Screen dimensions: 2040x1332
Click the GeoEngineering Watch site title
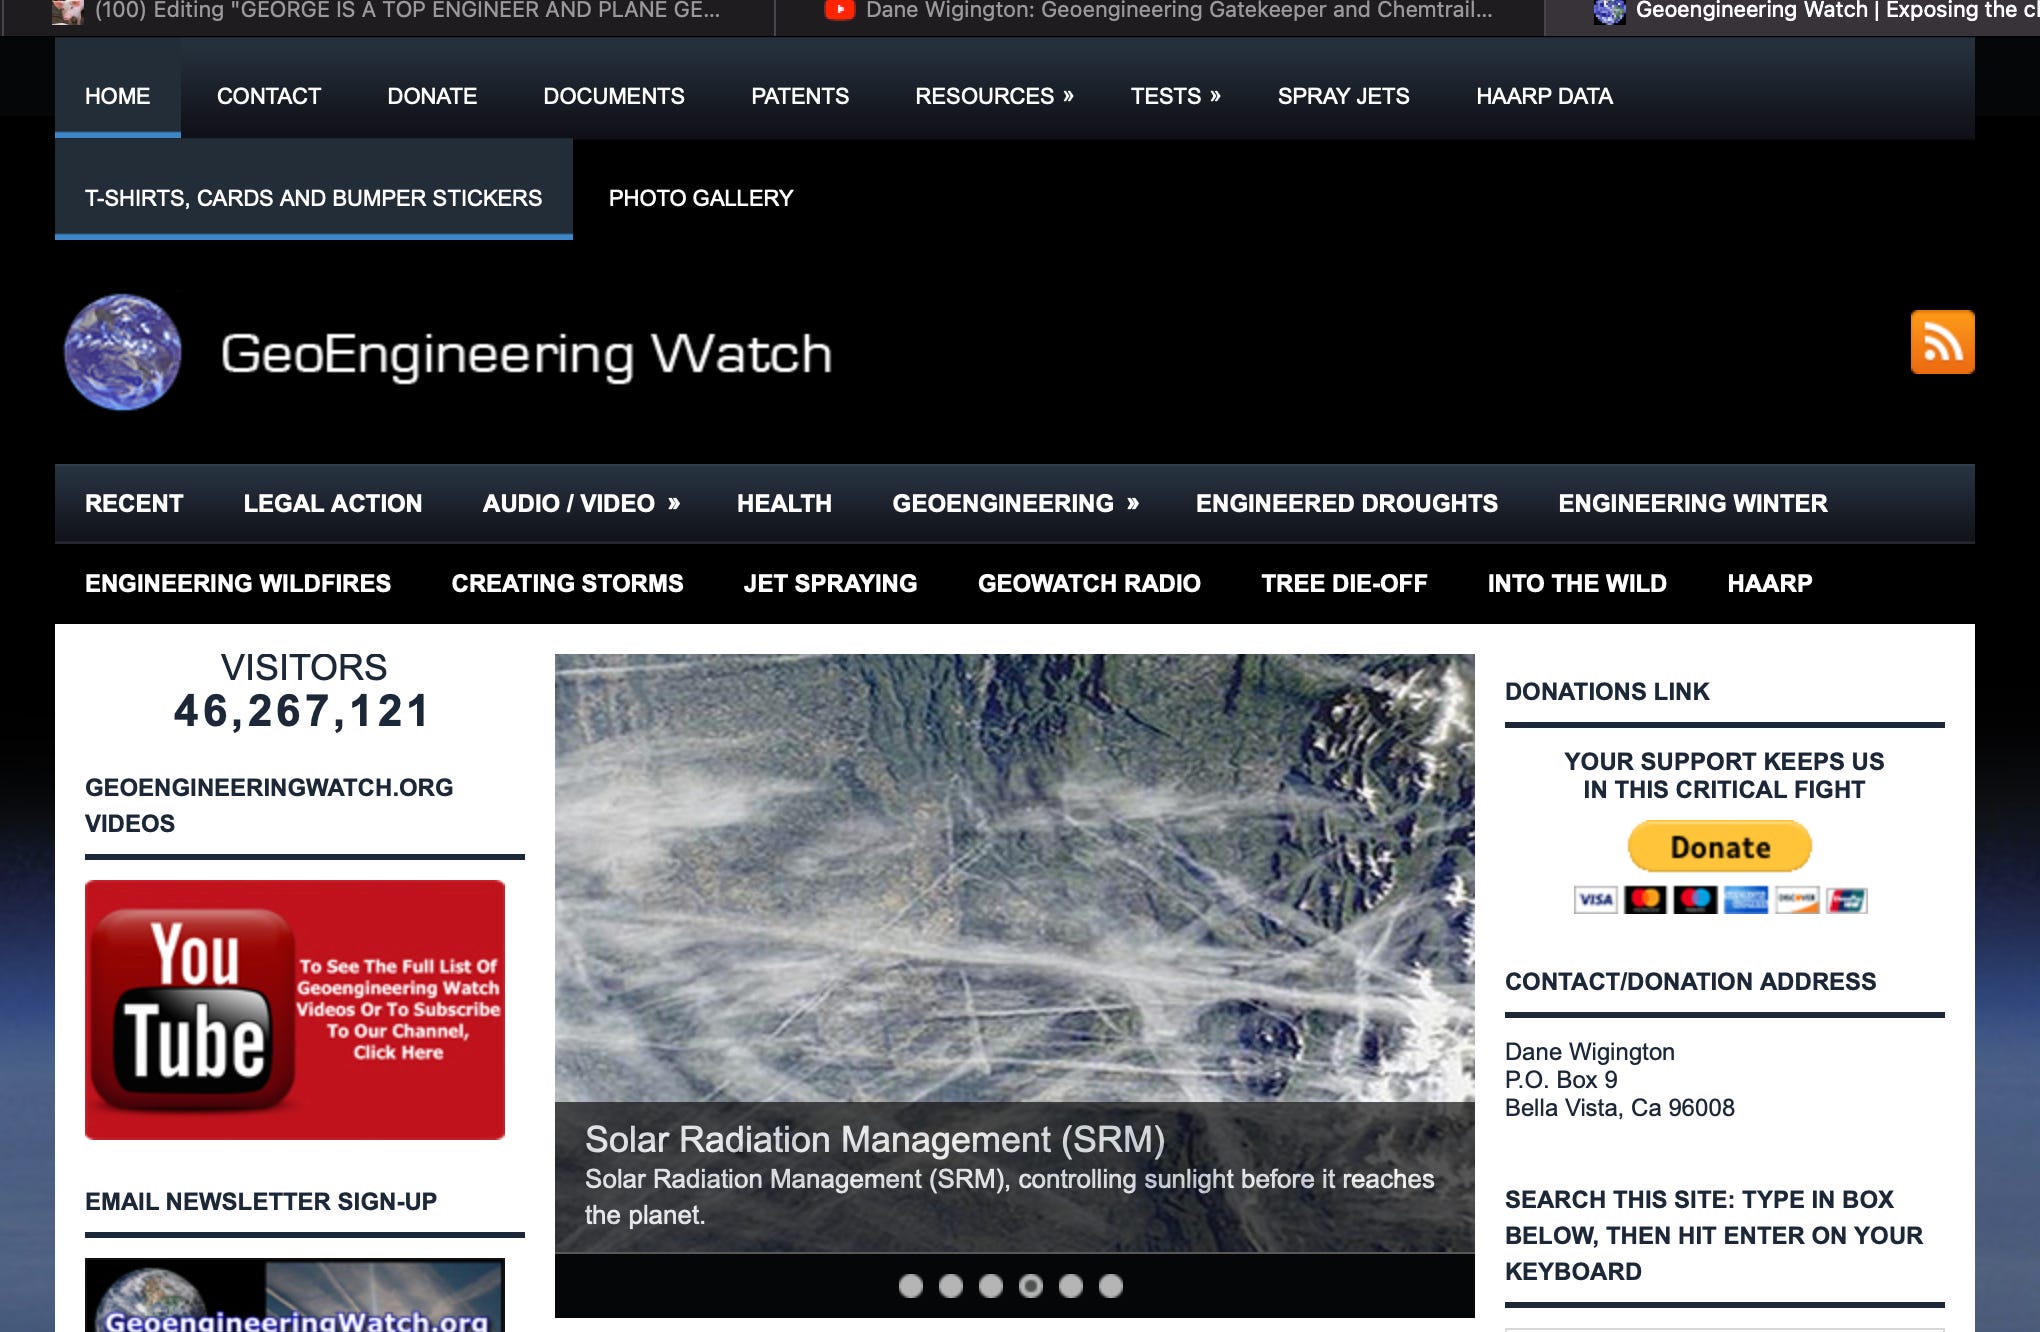(x=526, y=354)
